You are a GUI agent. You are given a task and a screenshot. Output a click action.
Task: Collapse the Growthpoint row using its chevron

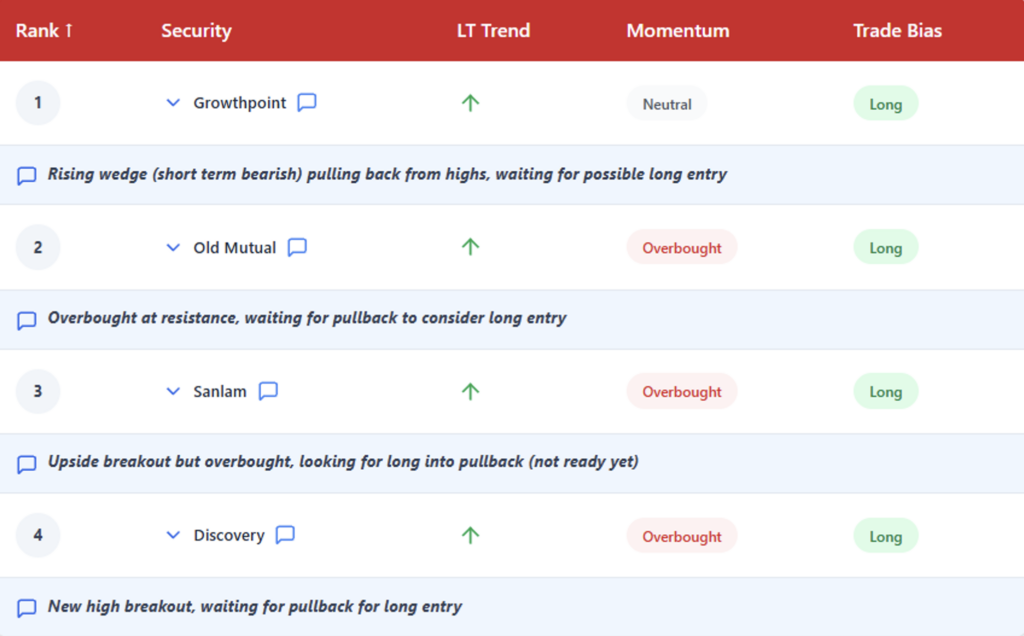(x=173, y=103)
